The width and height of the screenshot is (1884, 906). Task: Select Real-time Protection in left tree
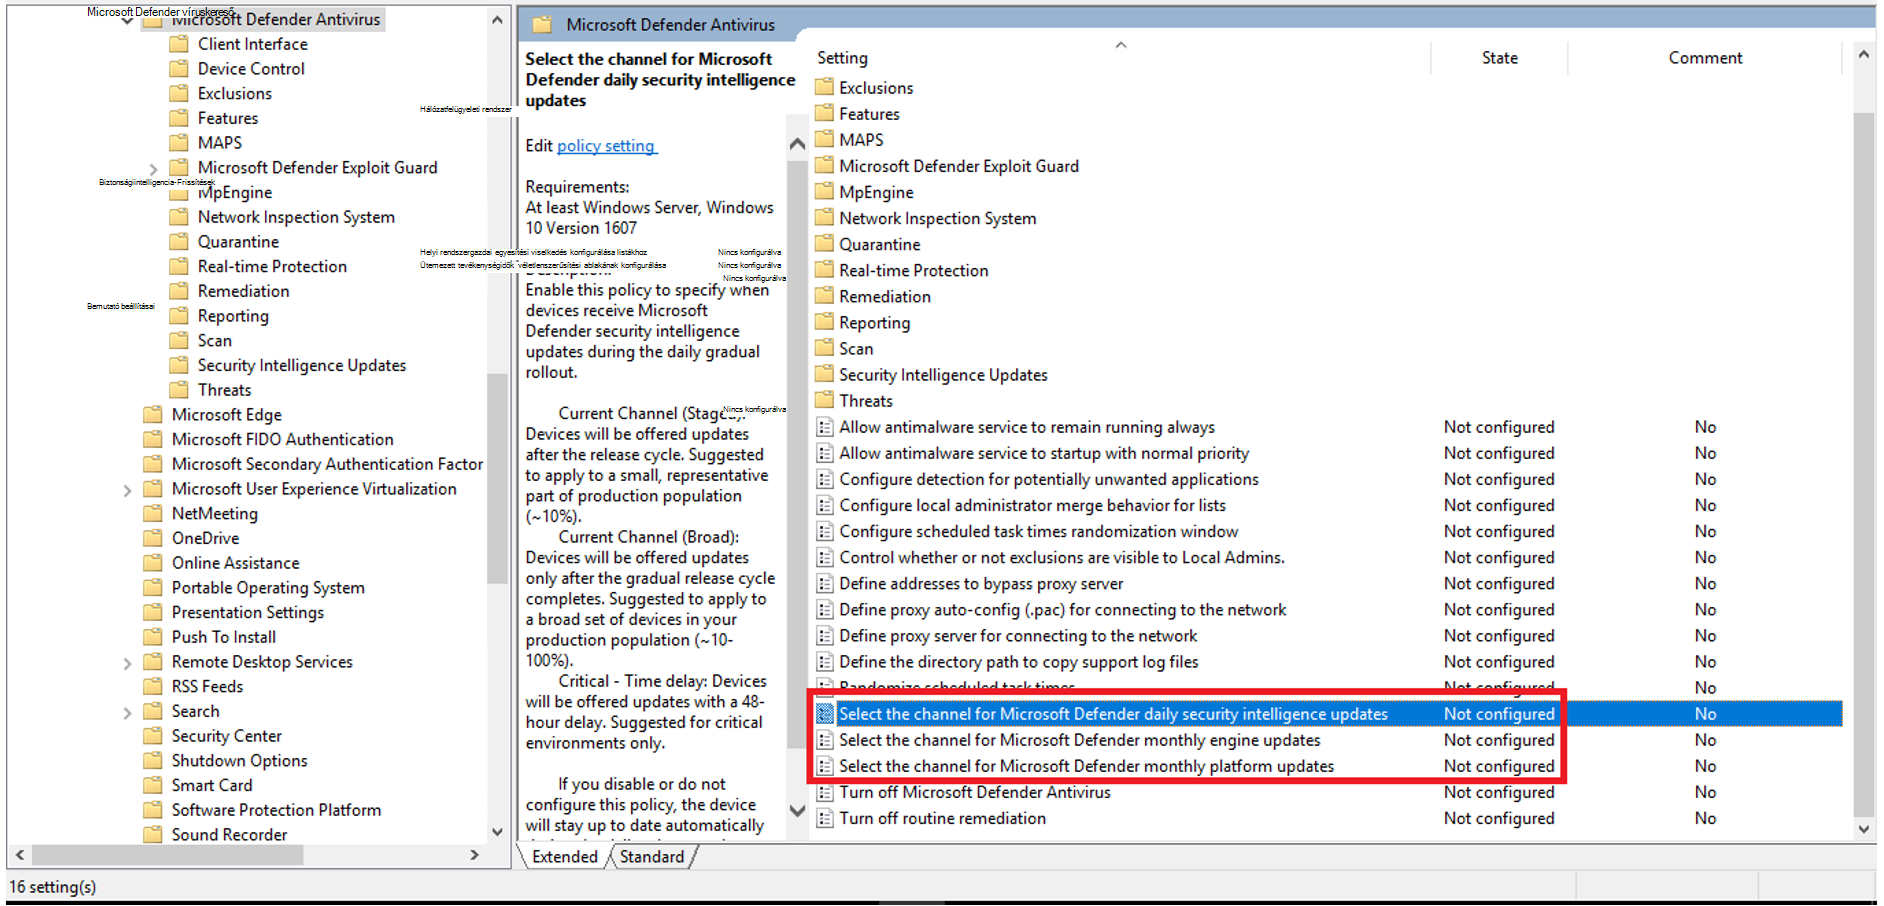272,267
